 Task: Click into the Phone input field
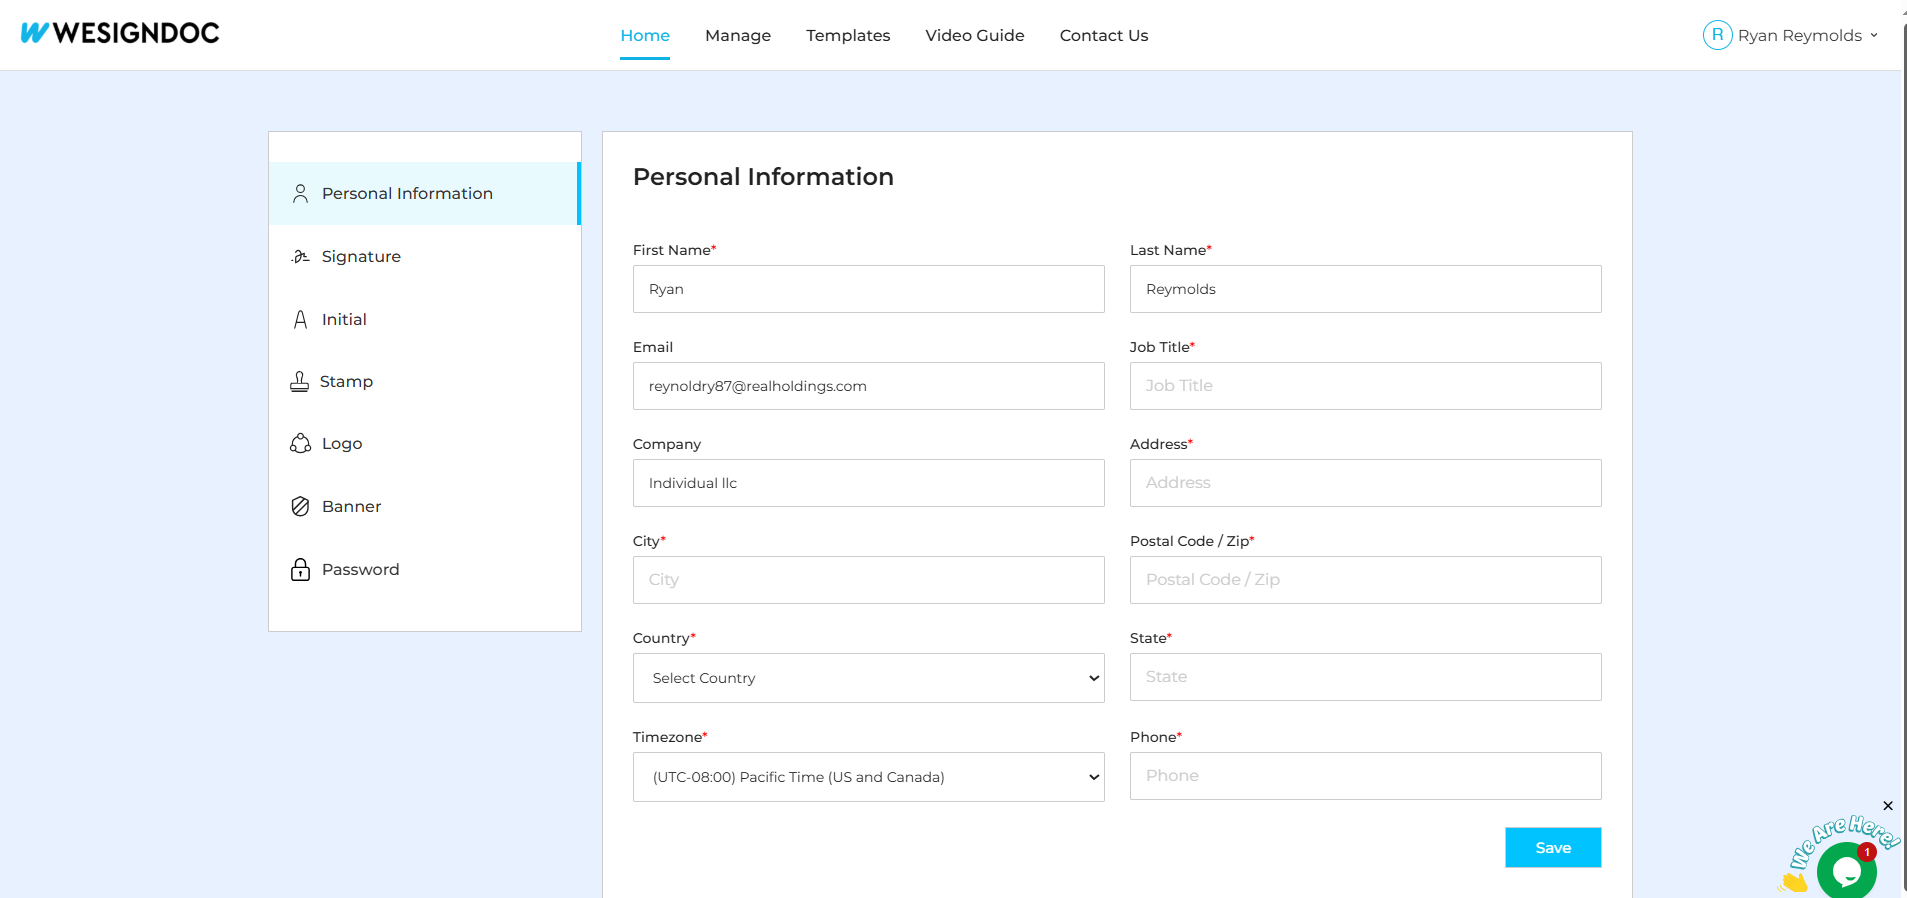(x=1365, y=776)
